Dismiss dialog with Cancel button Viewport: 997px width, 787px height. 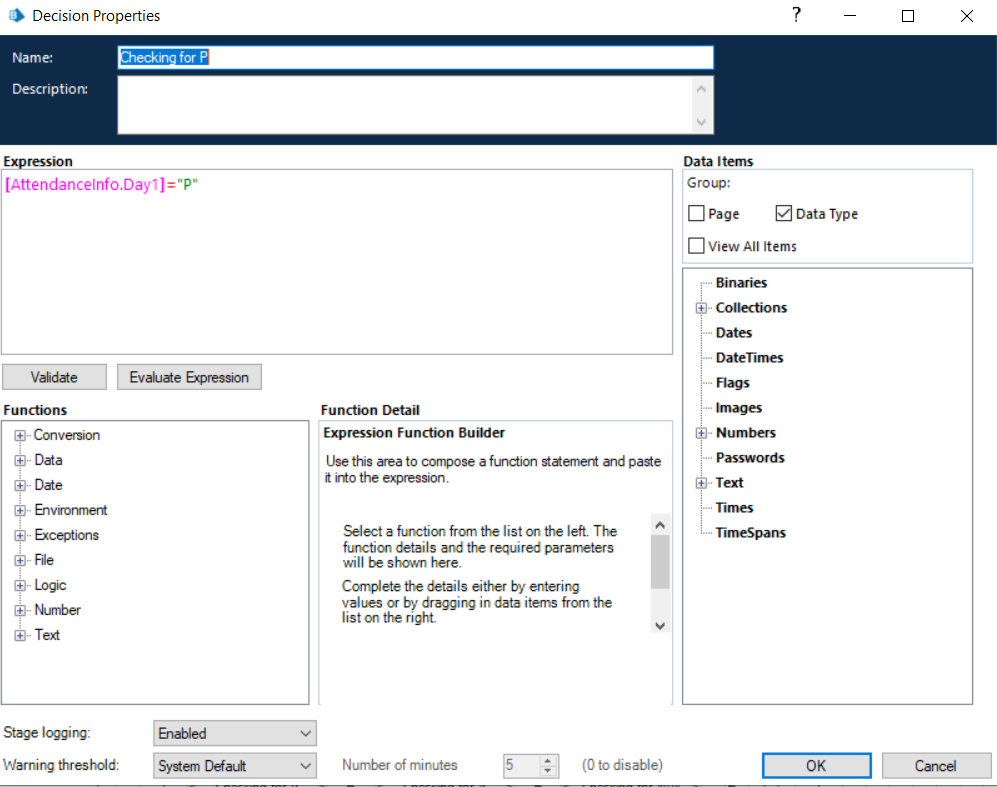[935, 765]
